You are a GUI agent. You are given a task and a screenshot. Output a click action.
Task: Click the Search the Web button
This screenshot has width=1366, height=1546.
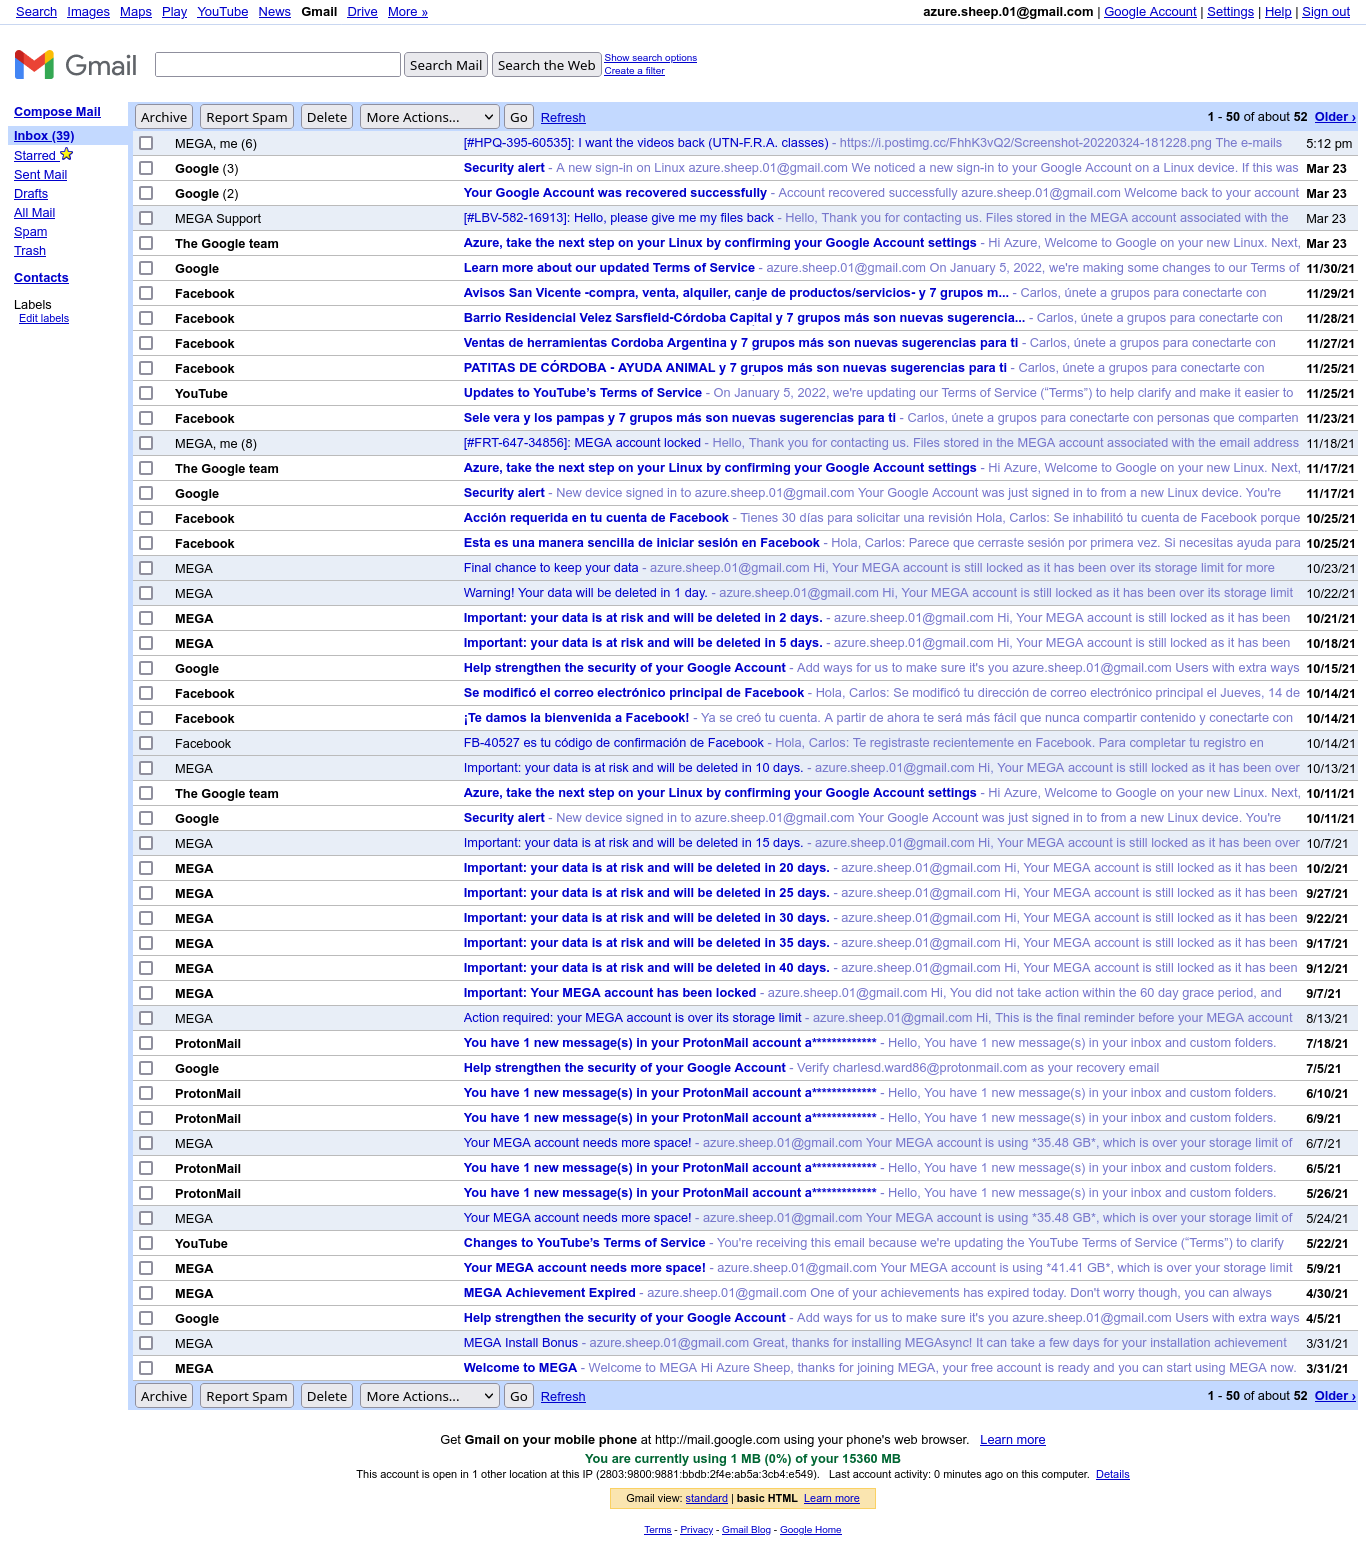tap(546, 65)
